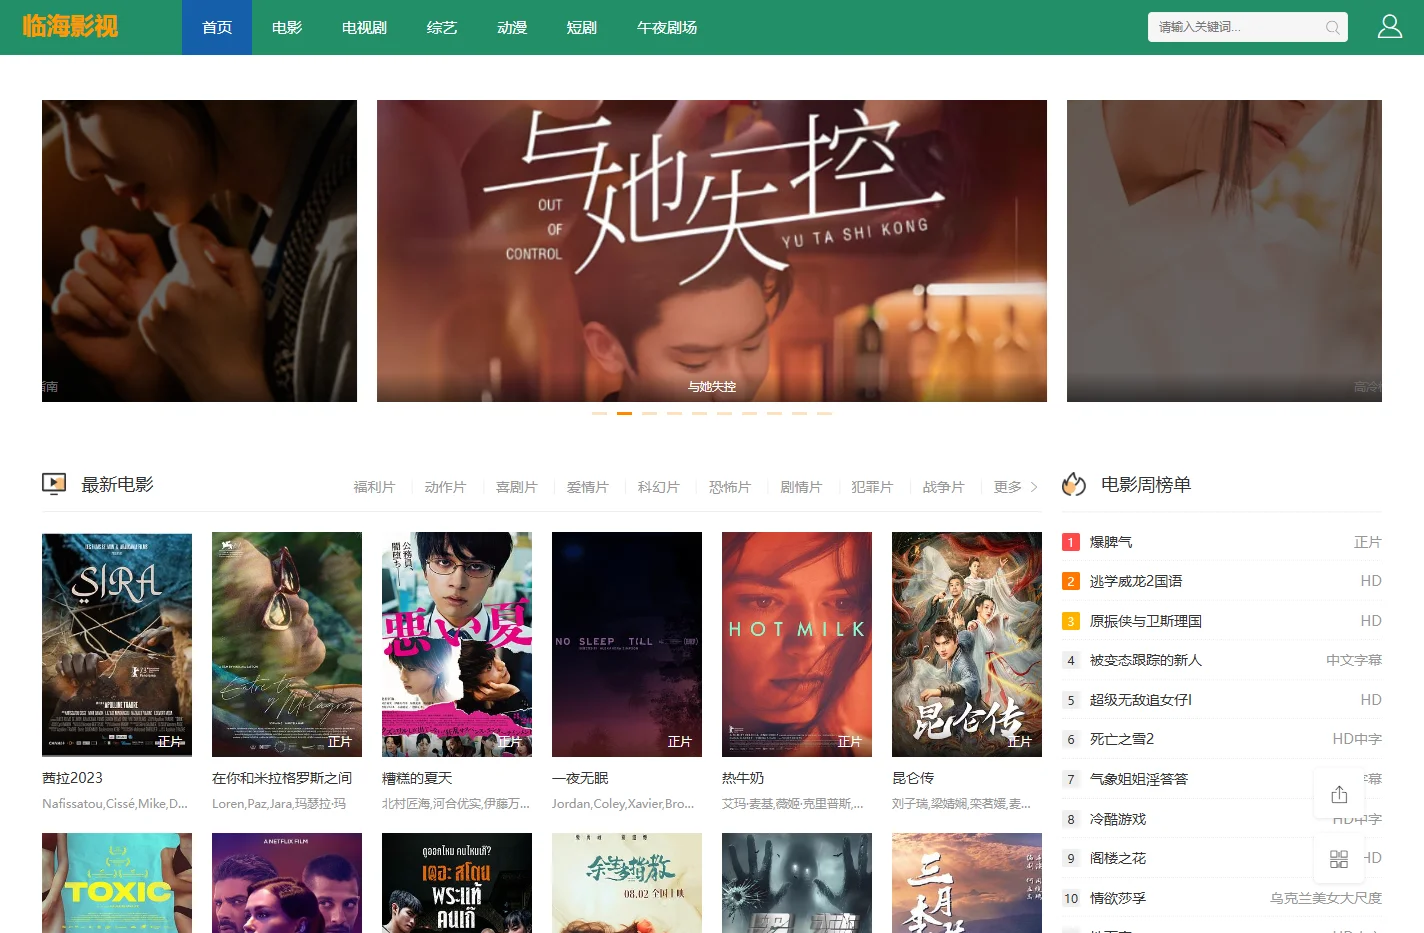1424x933 pixels.
Task: Click the 在你和米拉格罗斯之间 title text
Action: coord(282,778)
